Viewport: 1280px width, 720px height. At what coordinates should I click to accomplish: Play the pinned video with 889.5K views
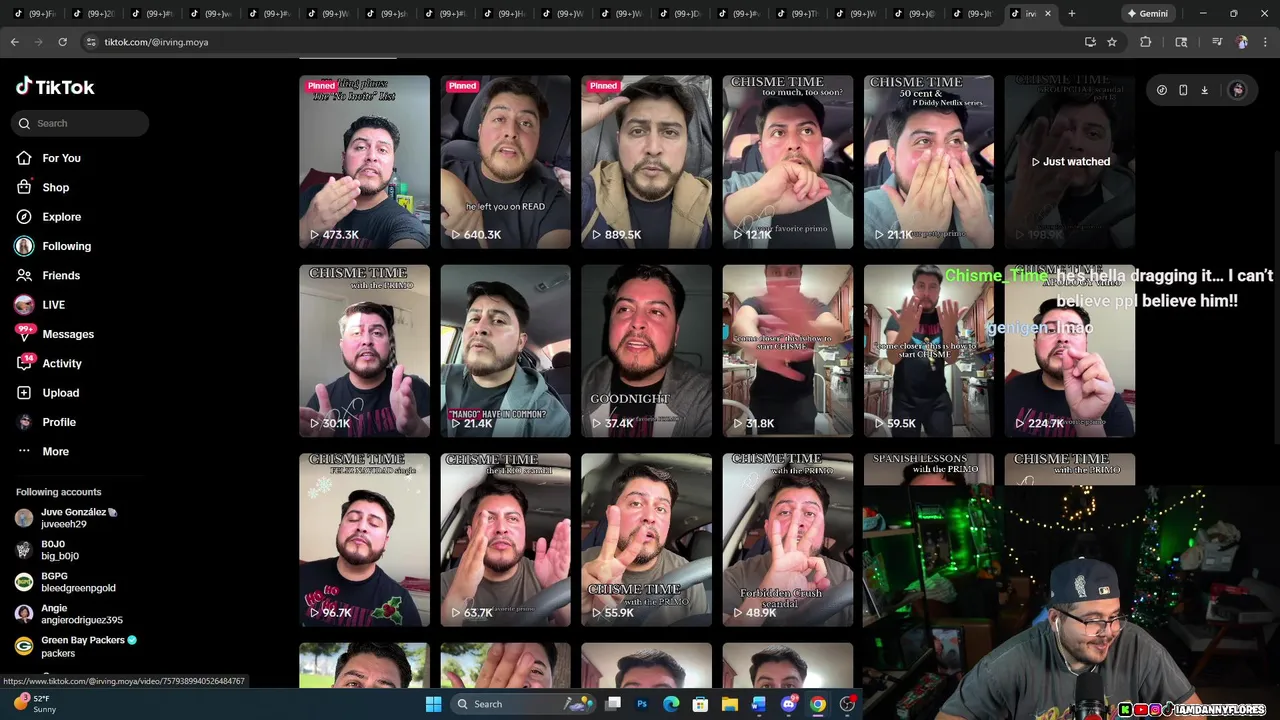coord(646,162)
